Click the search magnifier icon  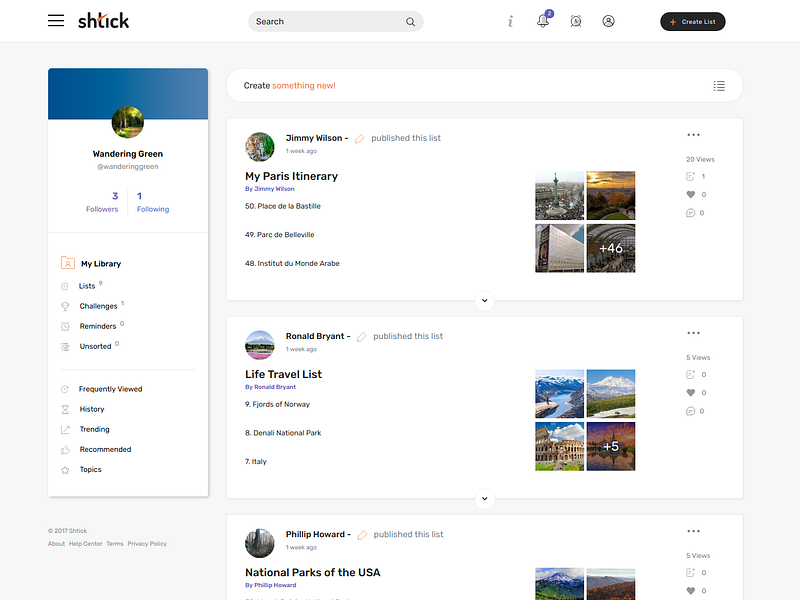click(410, 22)
